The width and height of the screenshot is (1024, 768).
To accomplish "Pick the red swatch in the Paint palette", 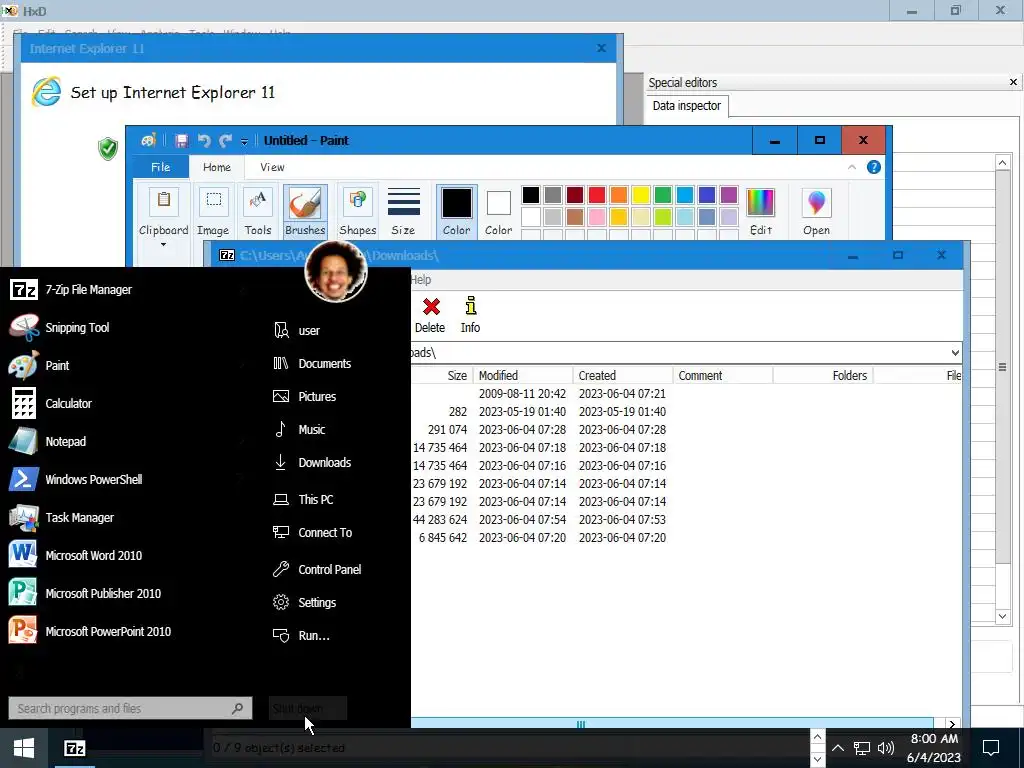I will click(597, 195).
